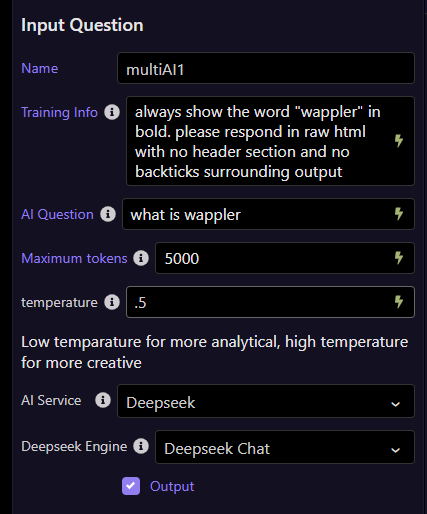Click info icon beside AI Question

108,214
